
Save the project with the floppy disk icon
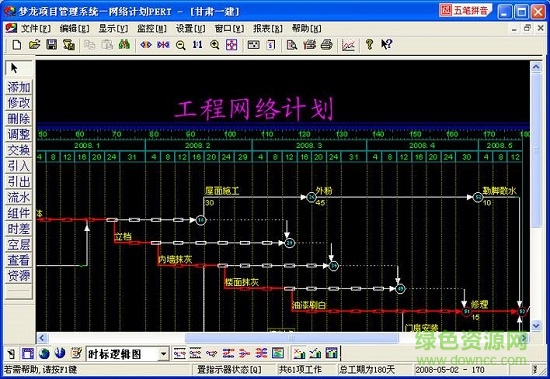52,45
